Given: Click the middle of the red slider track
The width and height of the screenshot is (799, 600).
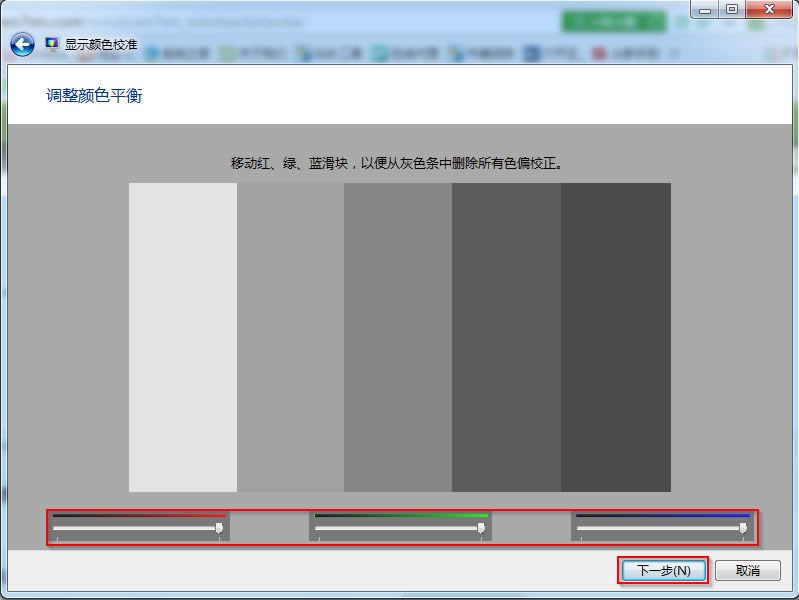Looking at the screenshot, I should tap(136, 528).
